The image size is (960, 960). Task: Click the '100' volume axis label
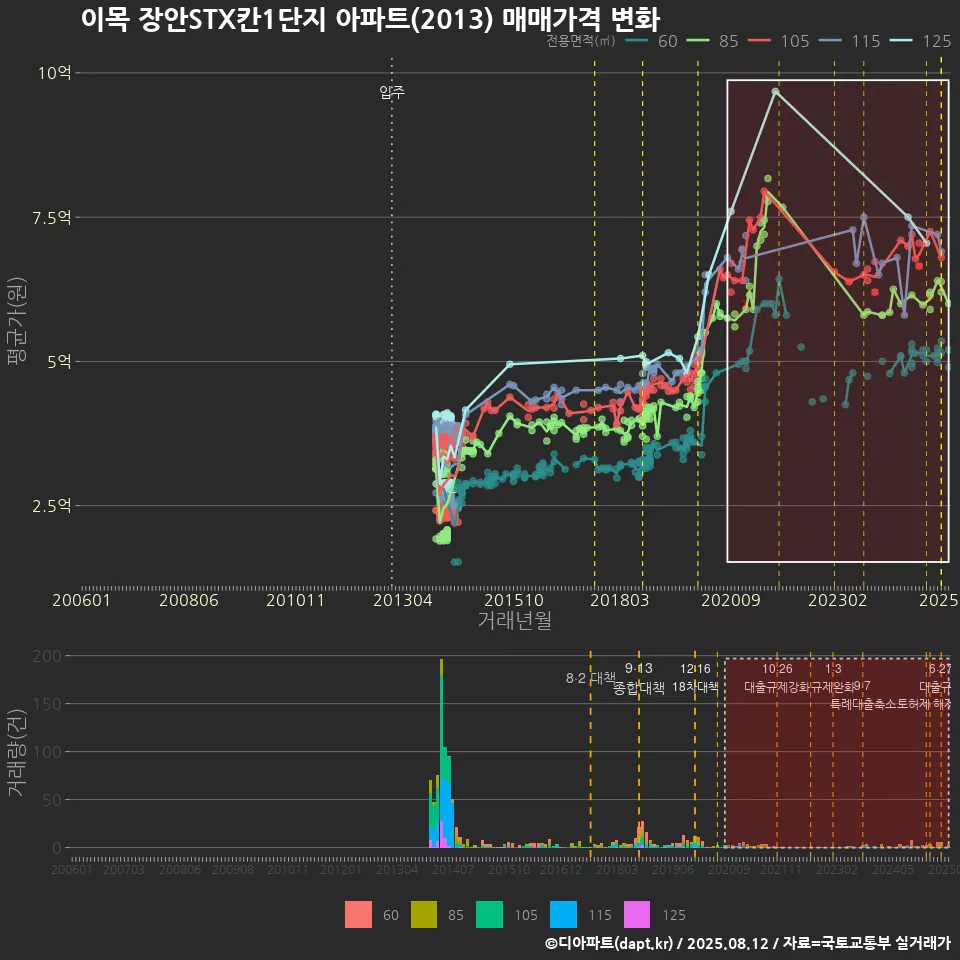[x=47, y=752]
